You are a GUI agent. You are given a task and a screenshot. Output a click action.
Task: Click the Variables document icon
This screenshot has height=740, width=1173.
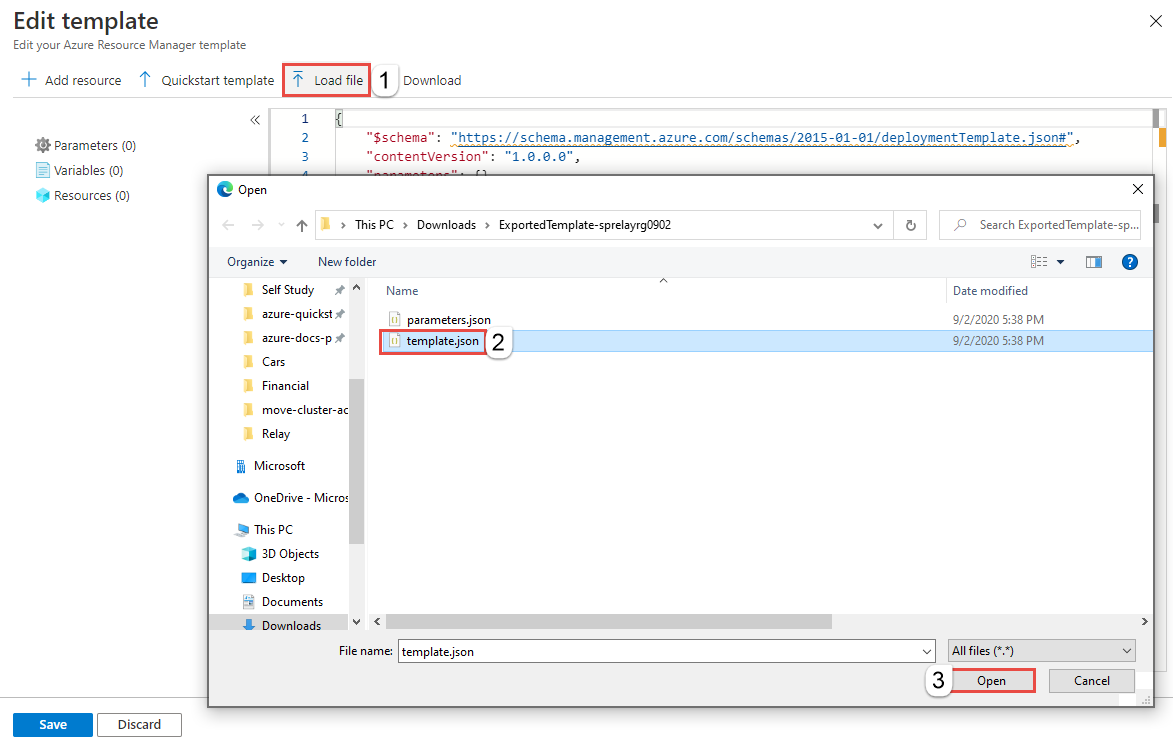point(43,171)
